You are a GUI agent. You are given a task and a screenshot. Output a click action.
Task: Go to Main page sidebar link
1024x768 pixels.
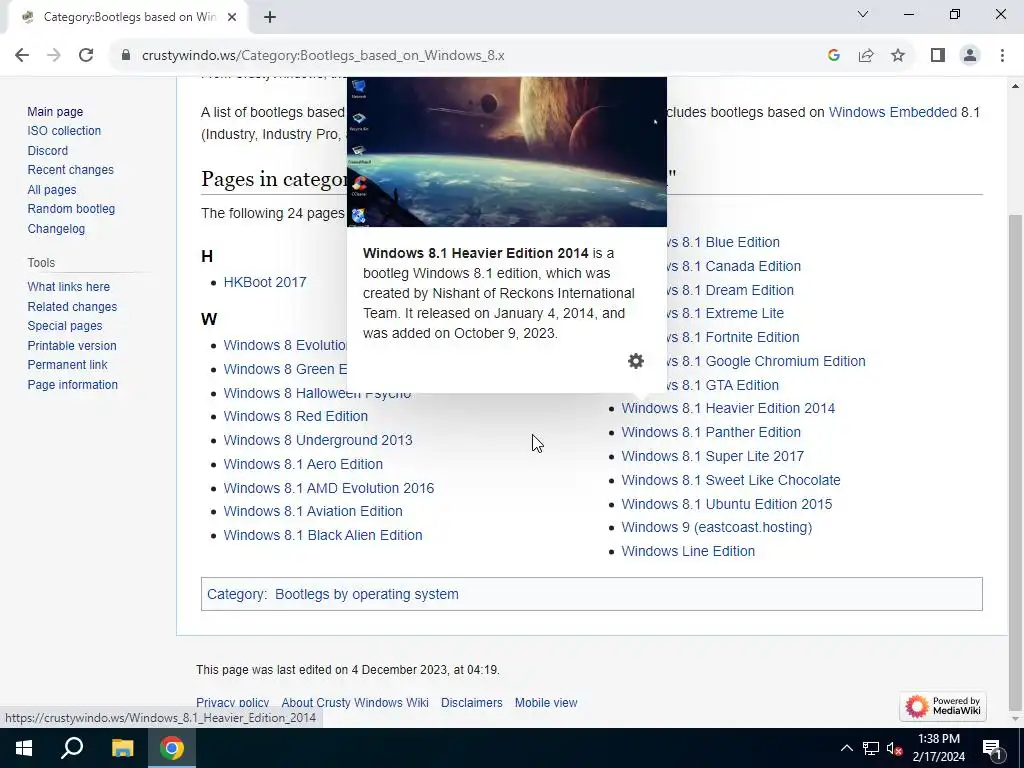[55, 112]
